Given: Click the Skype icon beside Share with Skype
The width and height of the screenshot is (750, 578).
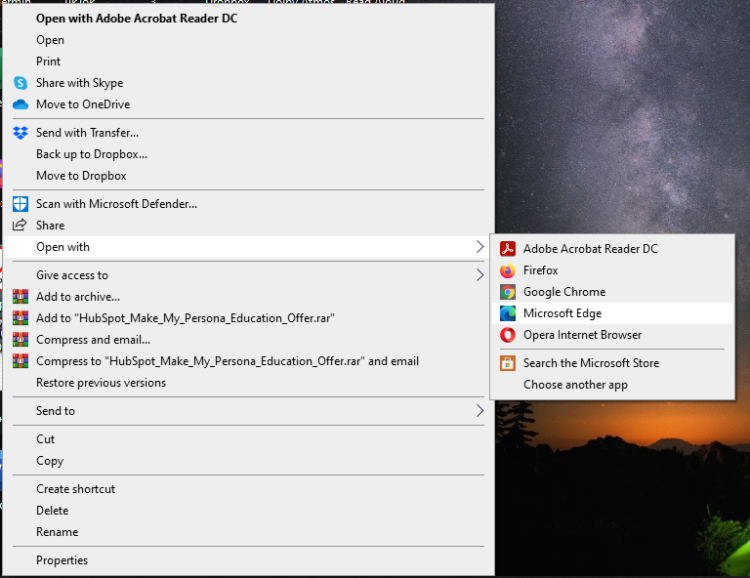Looking at the screenshot, I should tap(20, 83).
